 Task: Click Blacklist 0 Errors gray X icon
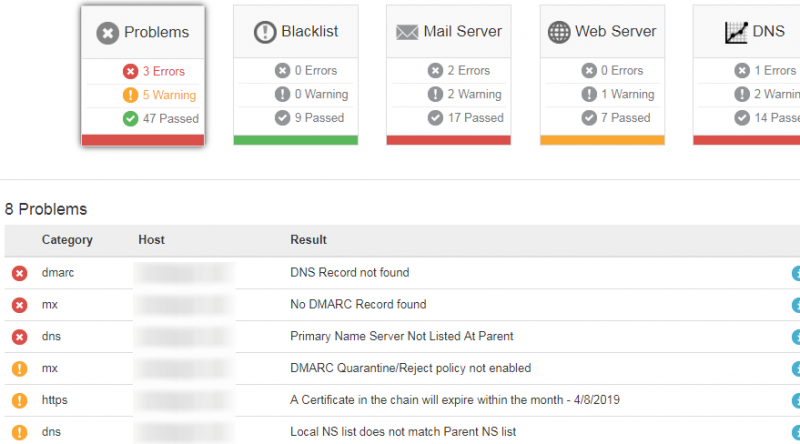point(283,70)
